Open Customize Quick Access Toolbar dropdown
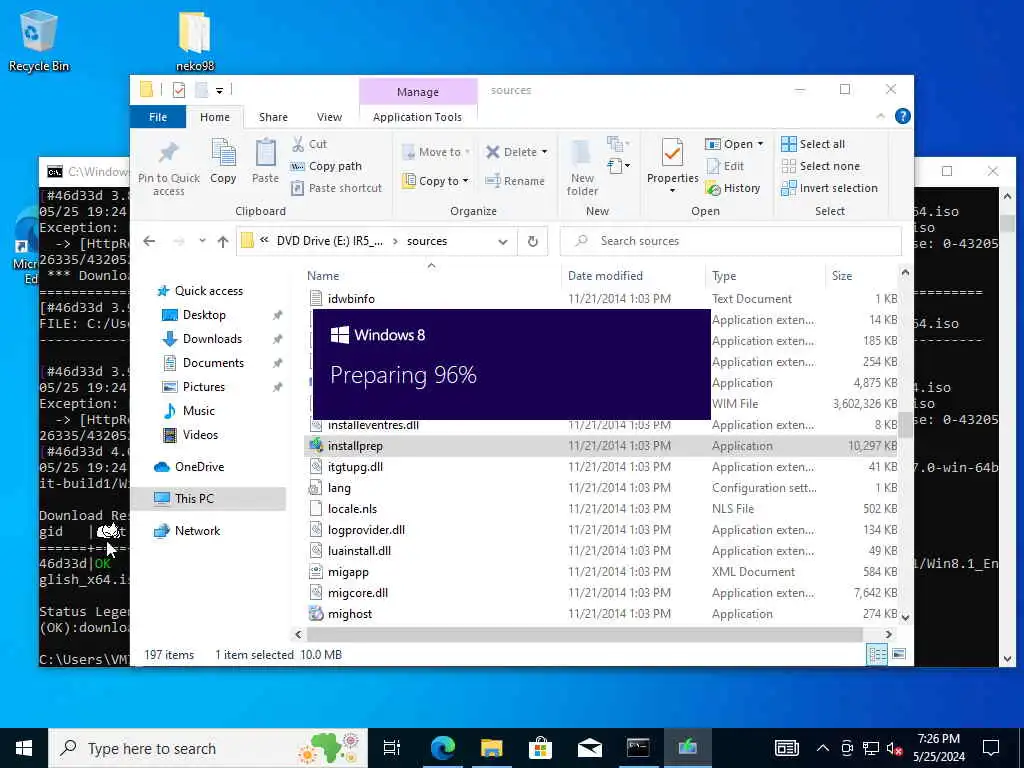This screenshot has width=1024, height=768. (219, 90)
